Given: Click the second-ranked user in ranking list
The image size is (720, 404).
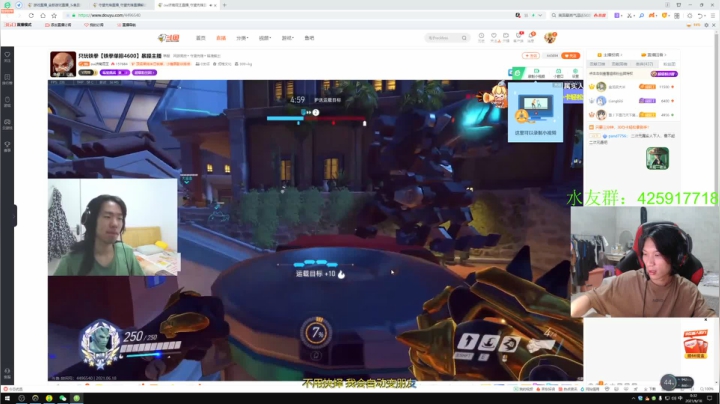Looking at the screenshot, I should click(x=633, y=101).
